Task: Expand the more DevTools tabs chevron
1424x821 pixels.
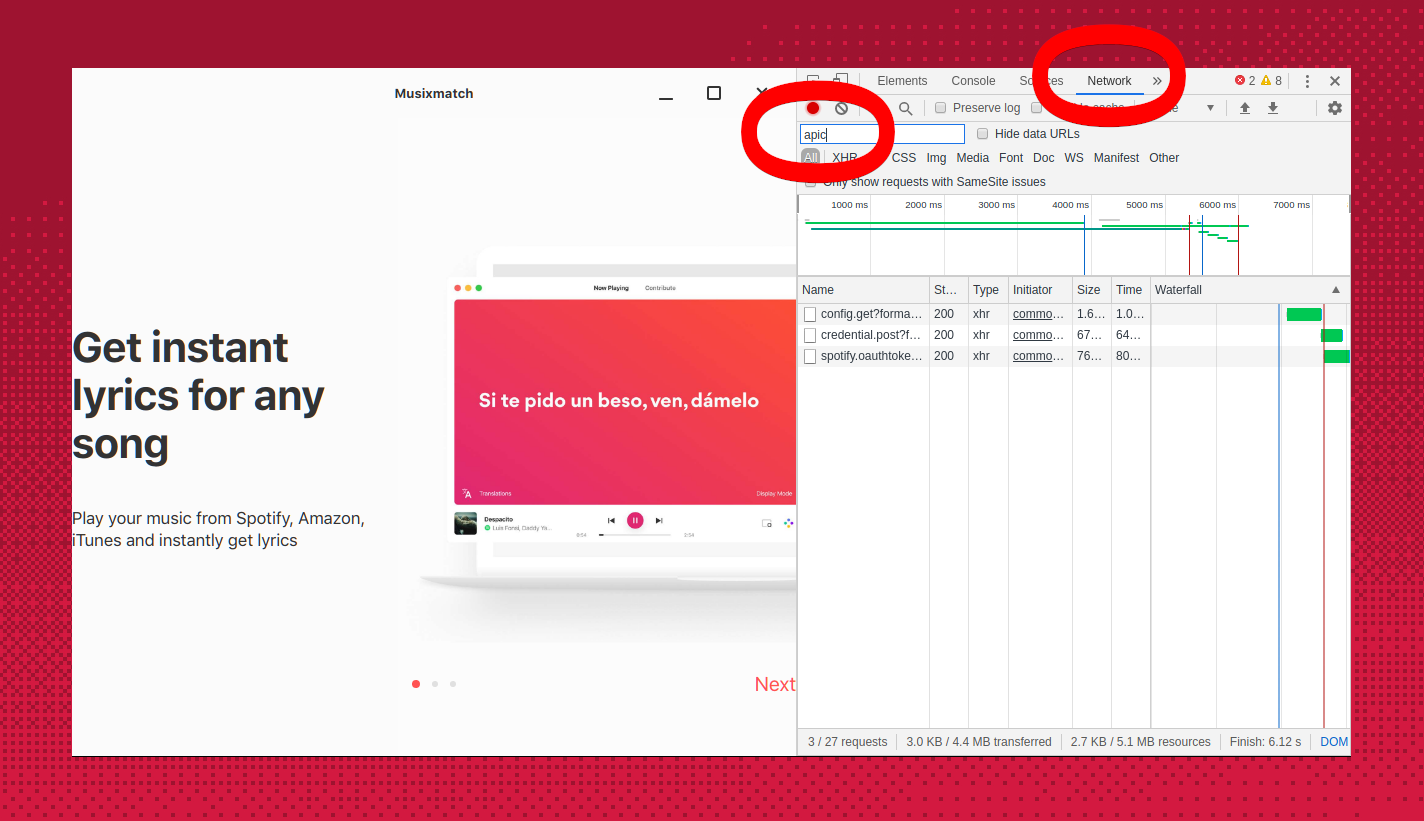Action: tap(1157, 81)
